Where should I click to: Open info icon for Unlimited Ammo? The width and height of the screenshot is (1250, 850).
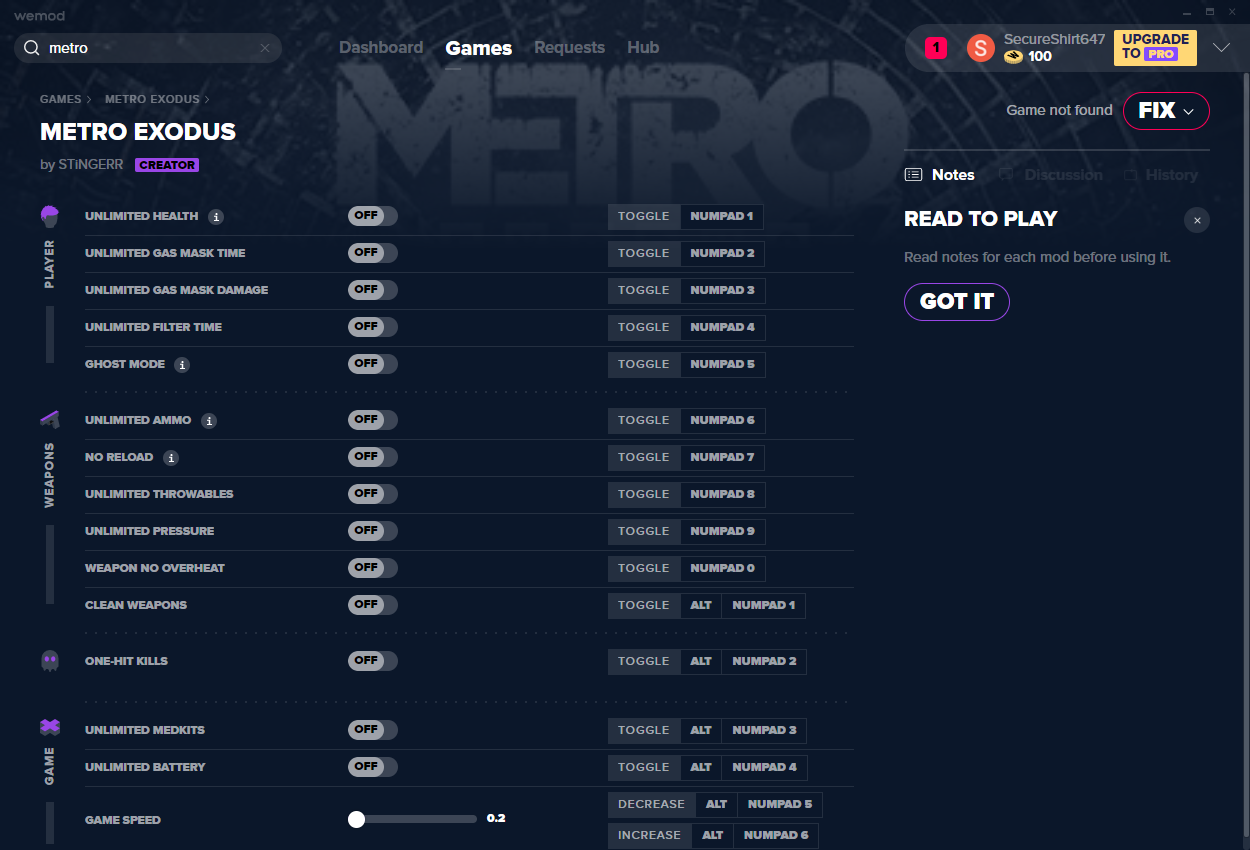(x=208, y=421)
